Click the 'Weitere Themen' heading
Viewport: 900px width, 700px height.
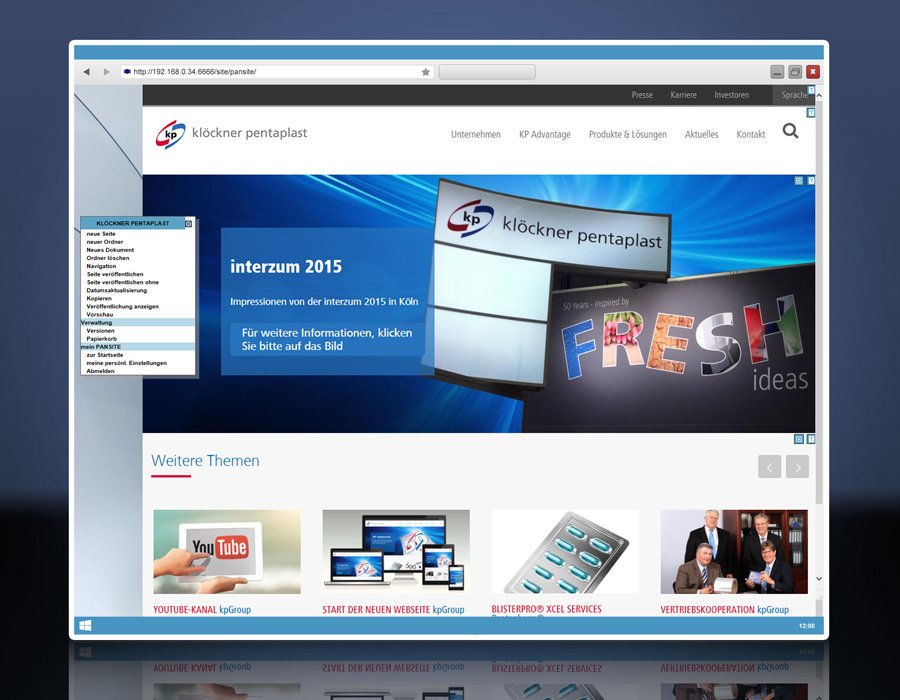(x=205, y=461)
